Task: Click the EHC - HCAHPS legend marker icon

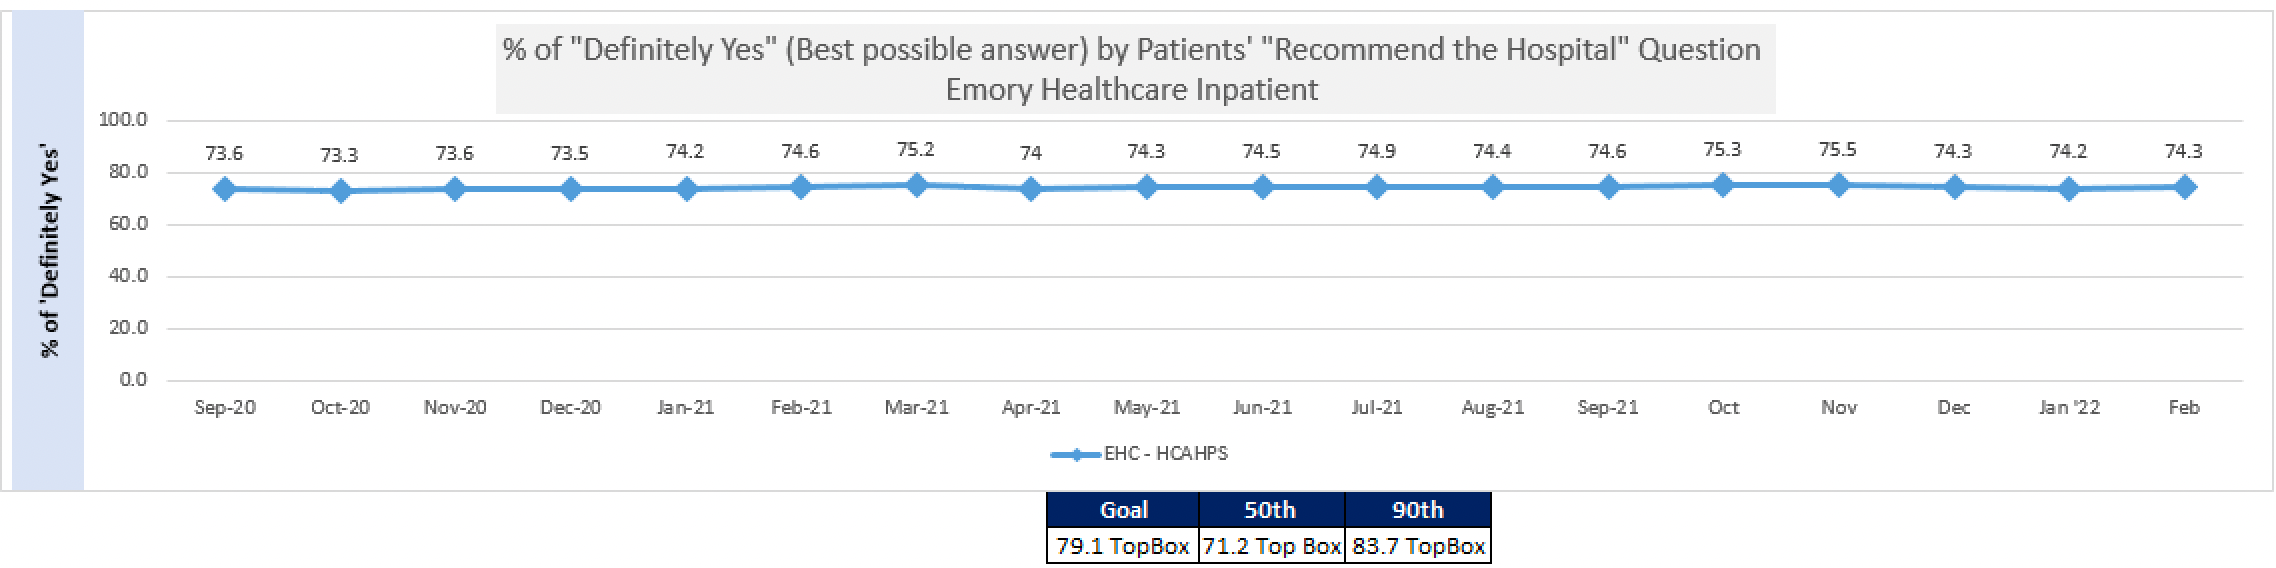Action: point(1076,454)
